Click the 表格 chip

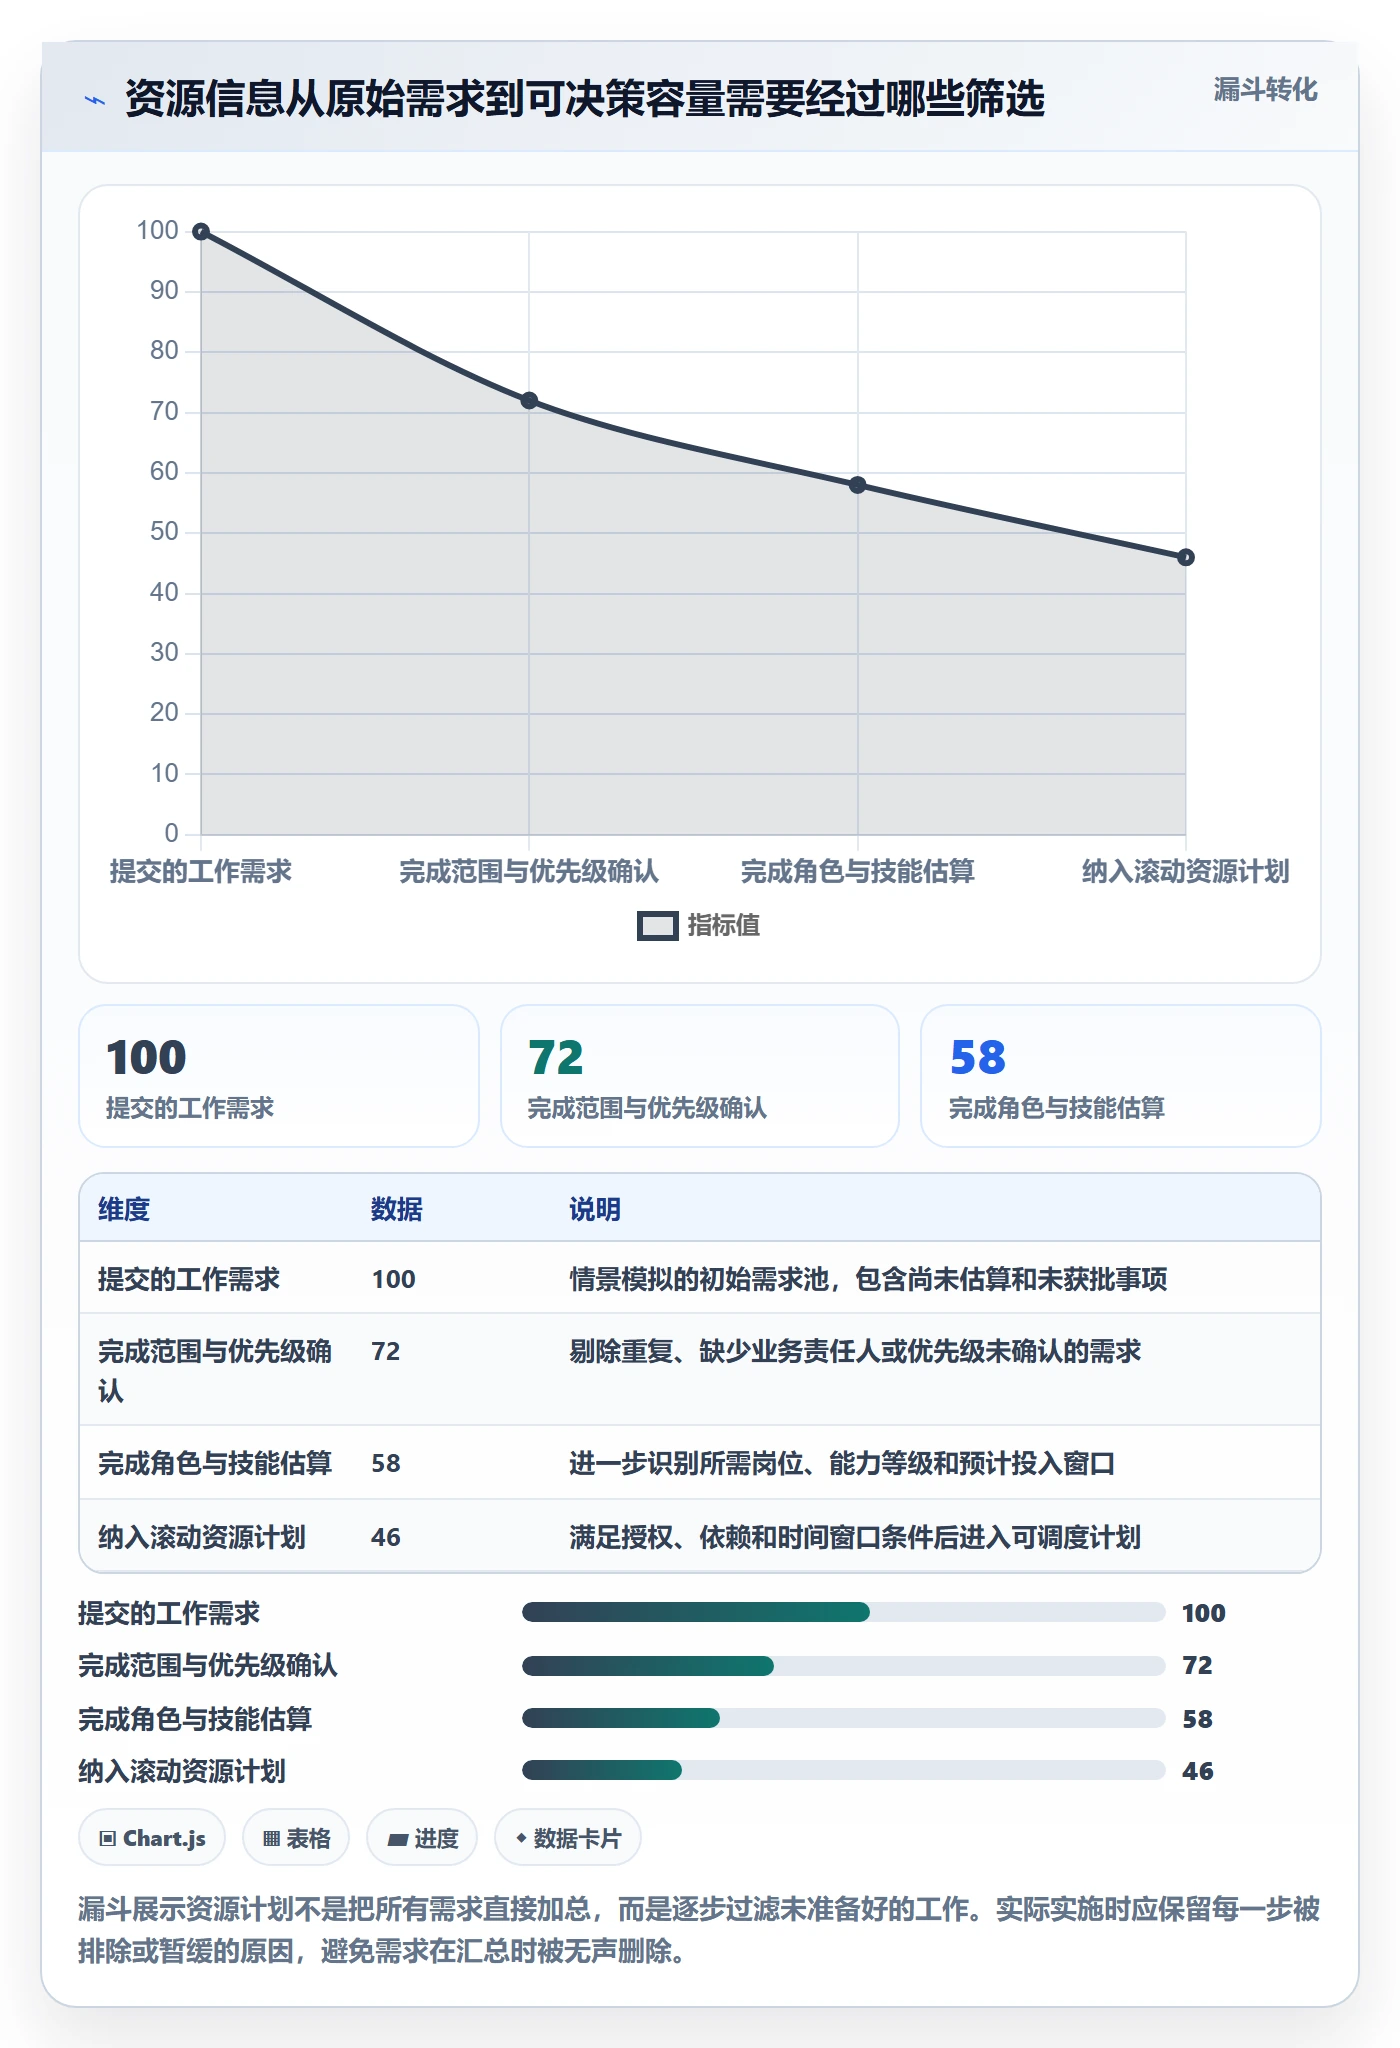296,1838
